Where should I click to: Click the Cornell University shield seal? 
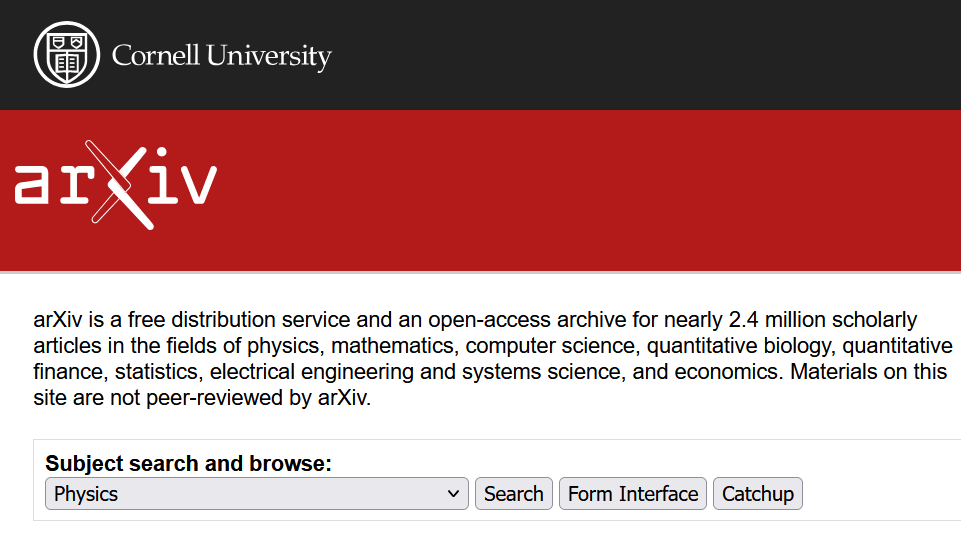(x=67, y=55)
